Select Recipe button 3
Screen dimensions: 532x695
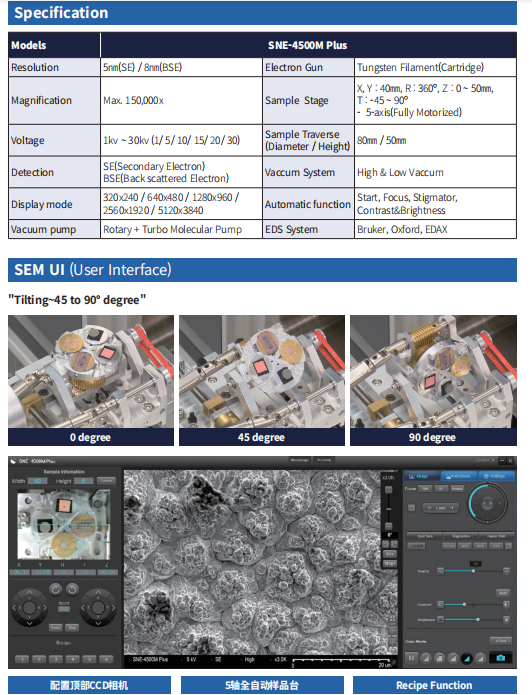(x=56, y=659)
